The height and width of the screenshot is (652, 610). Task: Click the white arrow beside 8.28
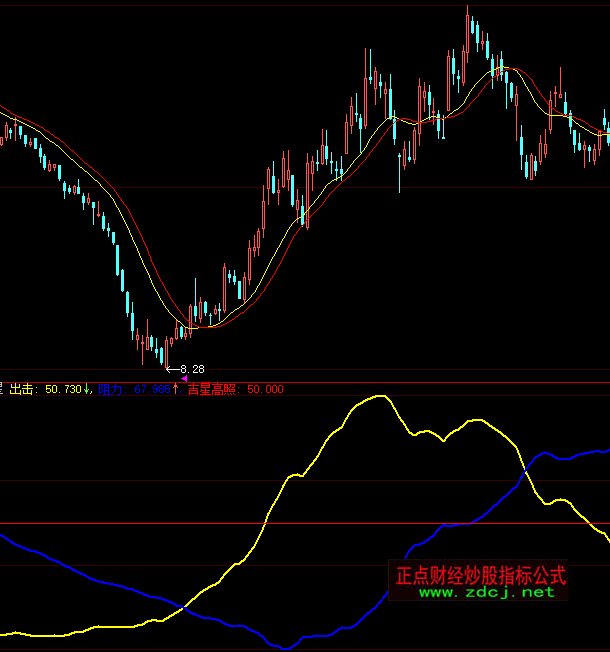click(x=171, y=369)
